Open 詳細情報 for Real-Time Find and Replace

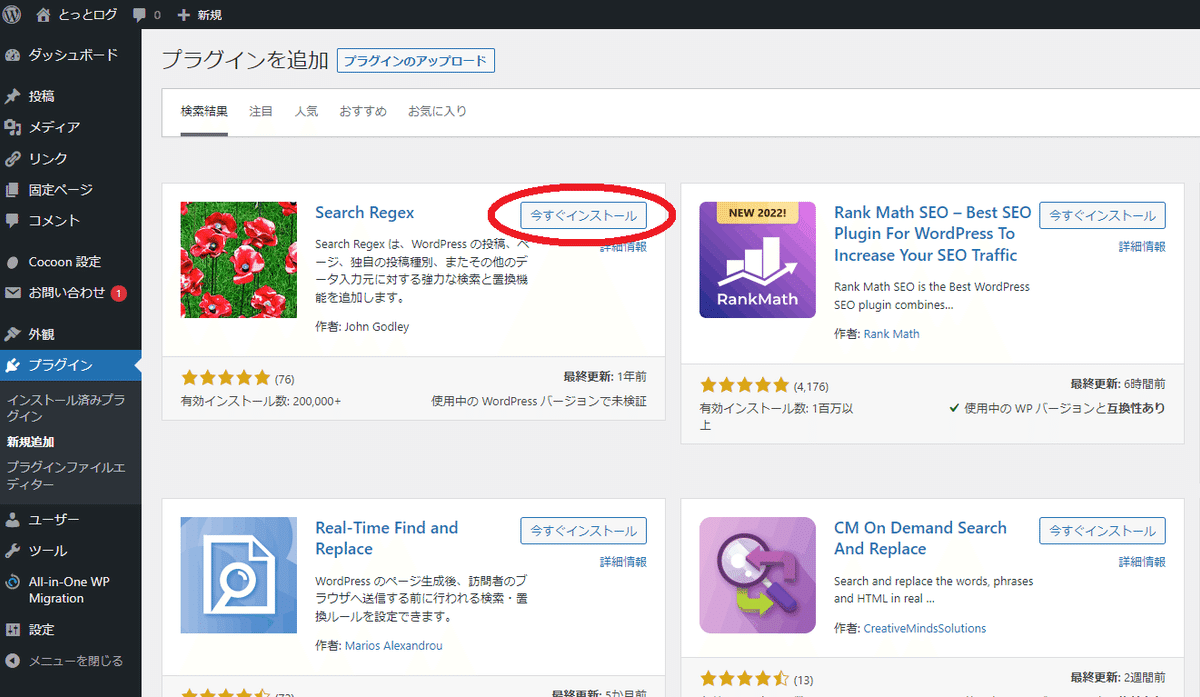point(623,561)
